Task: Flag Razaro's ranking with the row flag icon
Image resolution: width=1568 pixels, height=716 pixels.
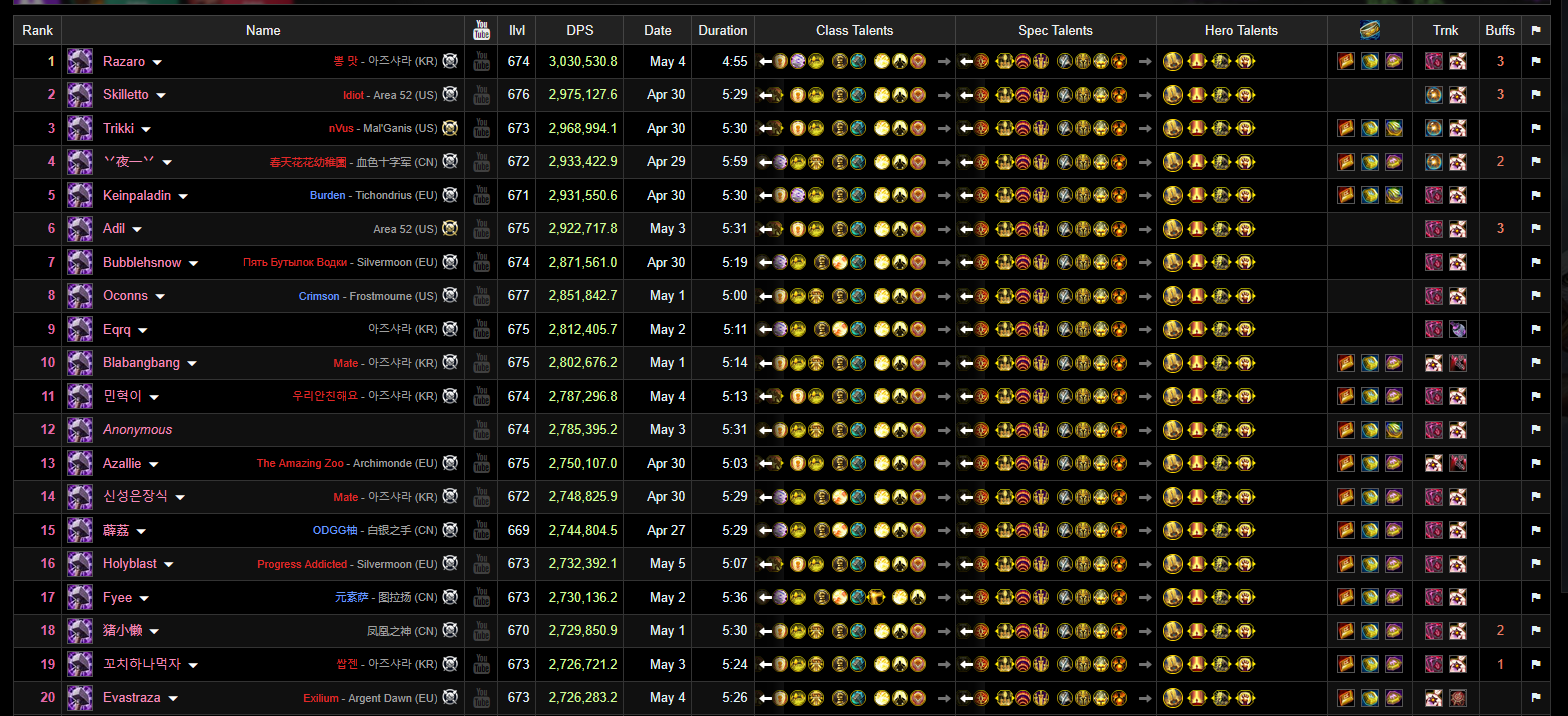Action: (1535, 61)
